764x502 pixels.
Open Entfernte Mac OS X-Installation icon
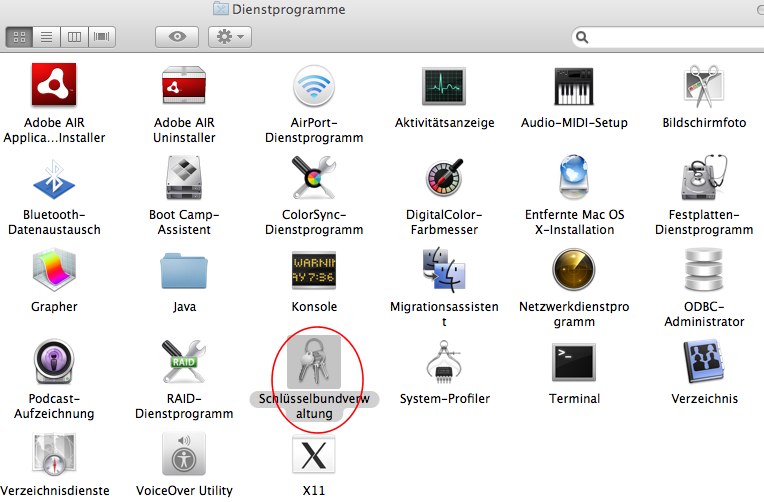pyautogui.click(x=574, y=177)
